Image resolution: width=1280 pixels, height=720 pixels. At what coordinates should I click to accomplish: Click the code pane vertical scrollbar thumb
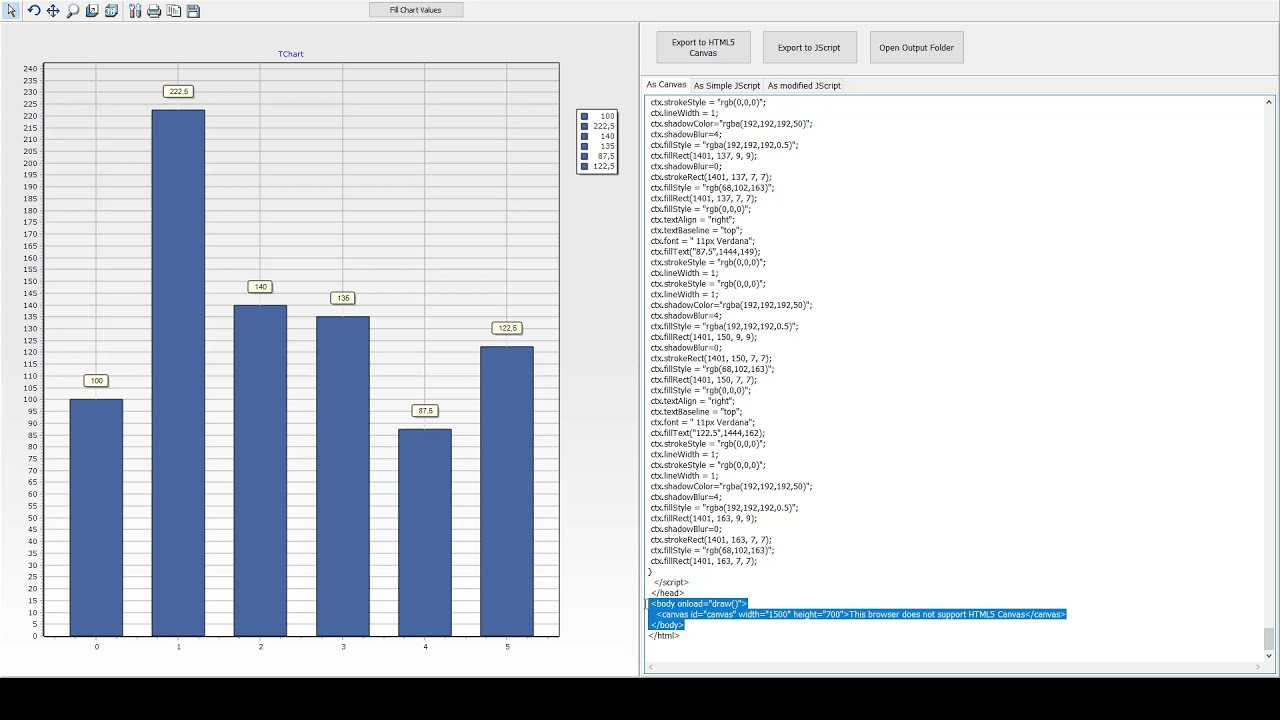(1269, 639)
